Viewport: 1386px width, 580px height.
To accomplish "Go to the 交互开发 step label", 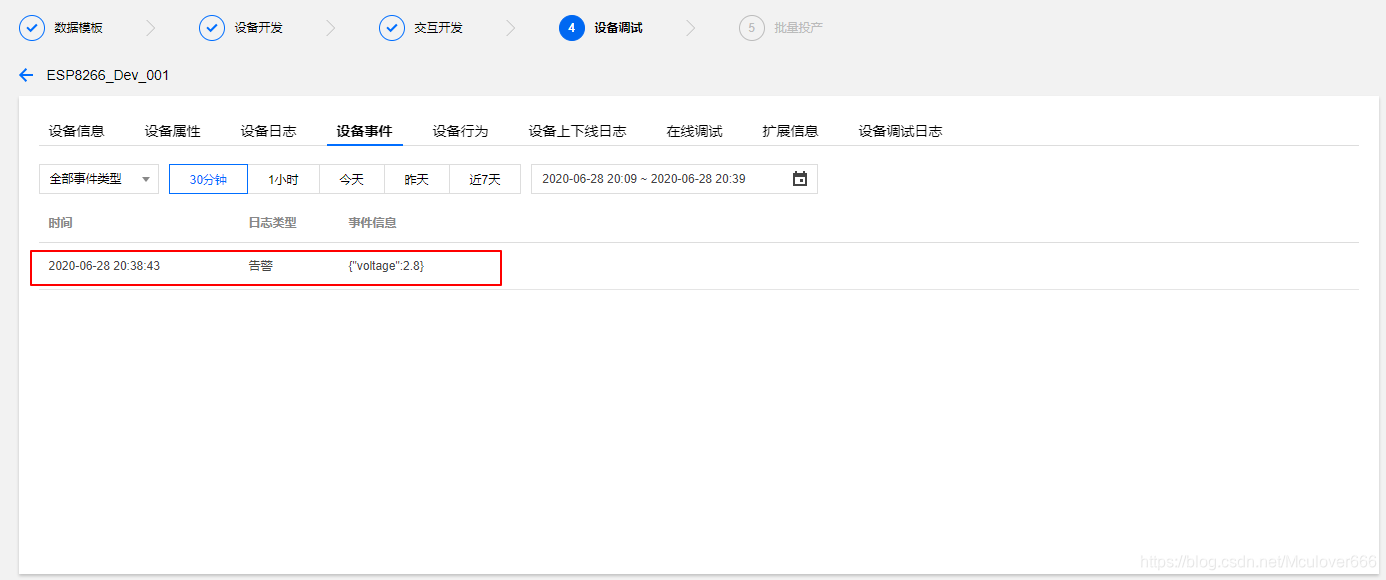I will pos(439,28).
